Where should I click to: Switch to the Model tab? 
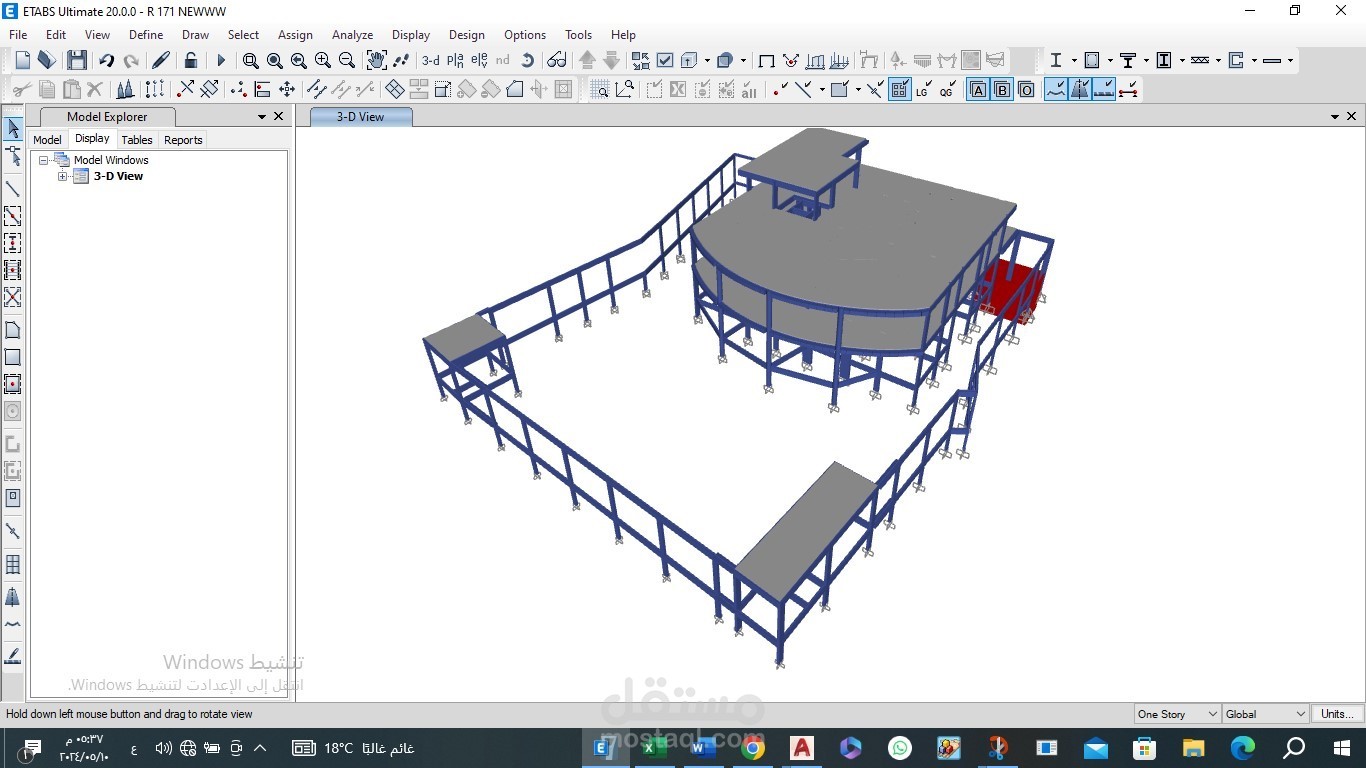click(47, 140)
